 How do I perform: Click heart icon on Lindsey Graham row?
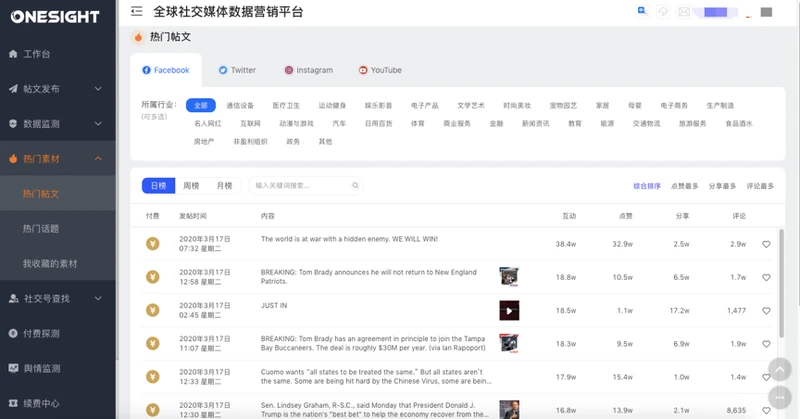(766, 410)
